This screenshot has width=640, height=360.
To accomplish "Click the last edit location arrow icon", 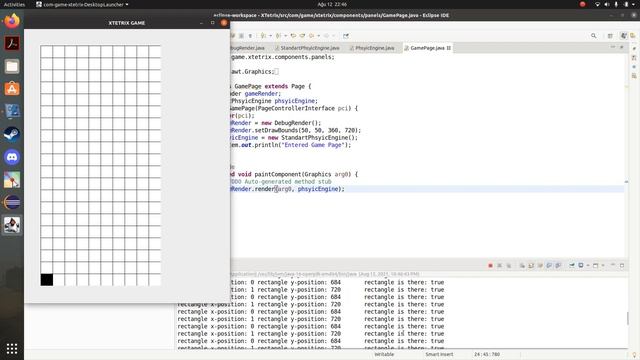I will (x=293, y=36).
